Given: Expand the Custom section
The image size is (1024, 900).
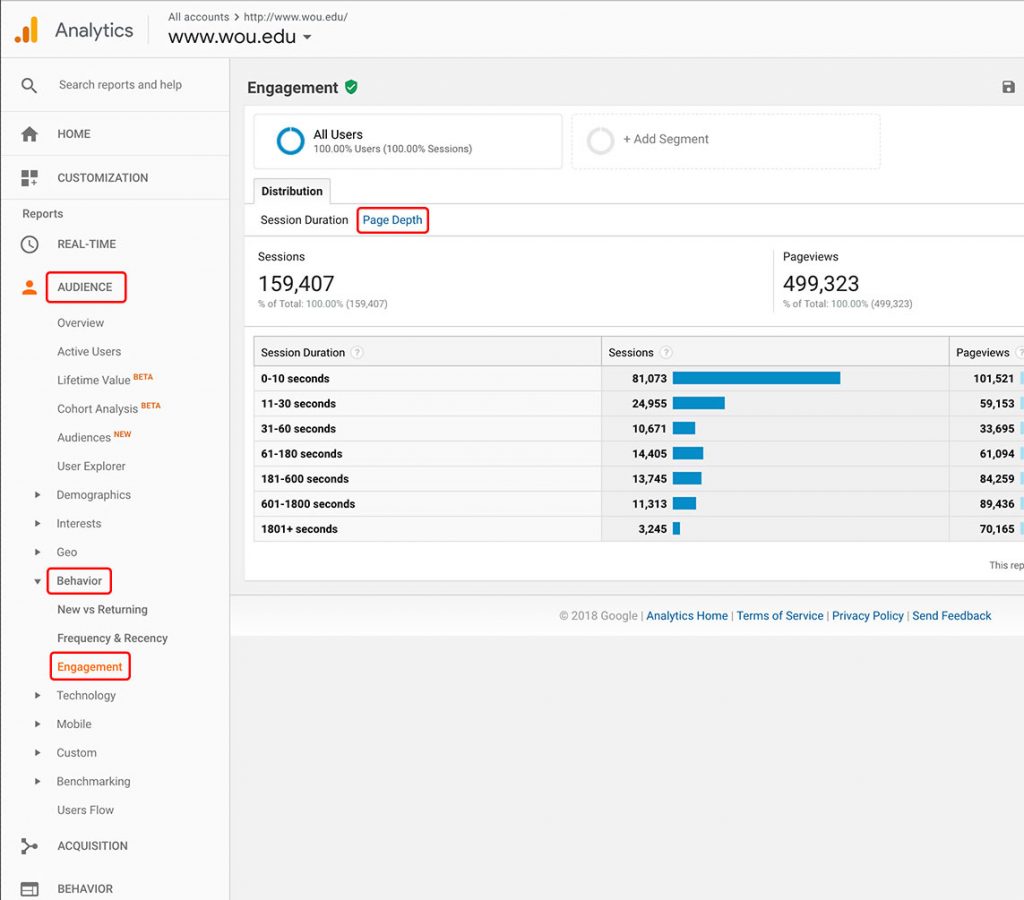Looking at the screenshot, I should [37, 753].
